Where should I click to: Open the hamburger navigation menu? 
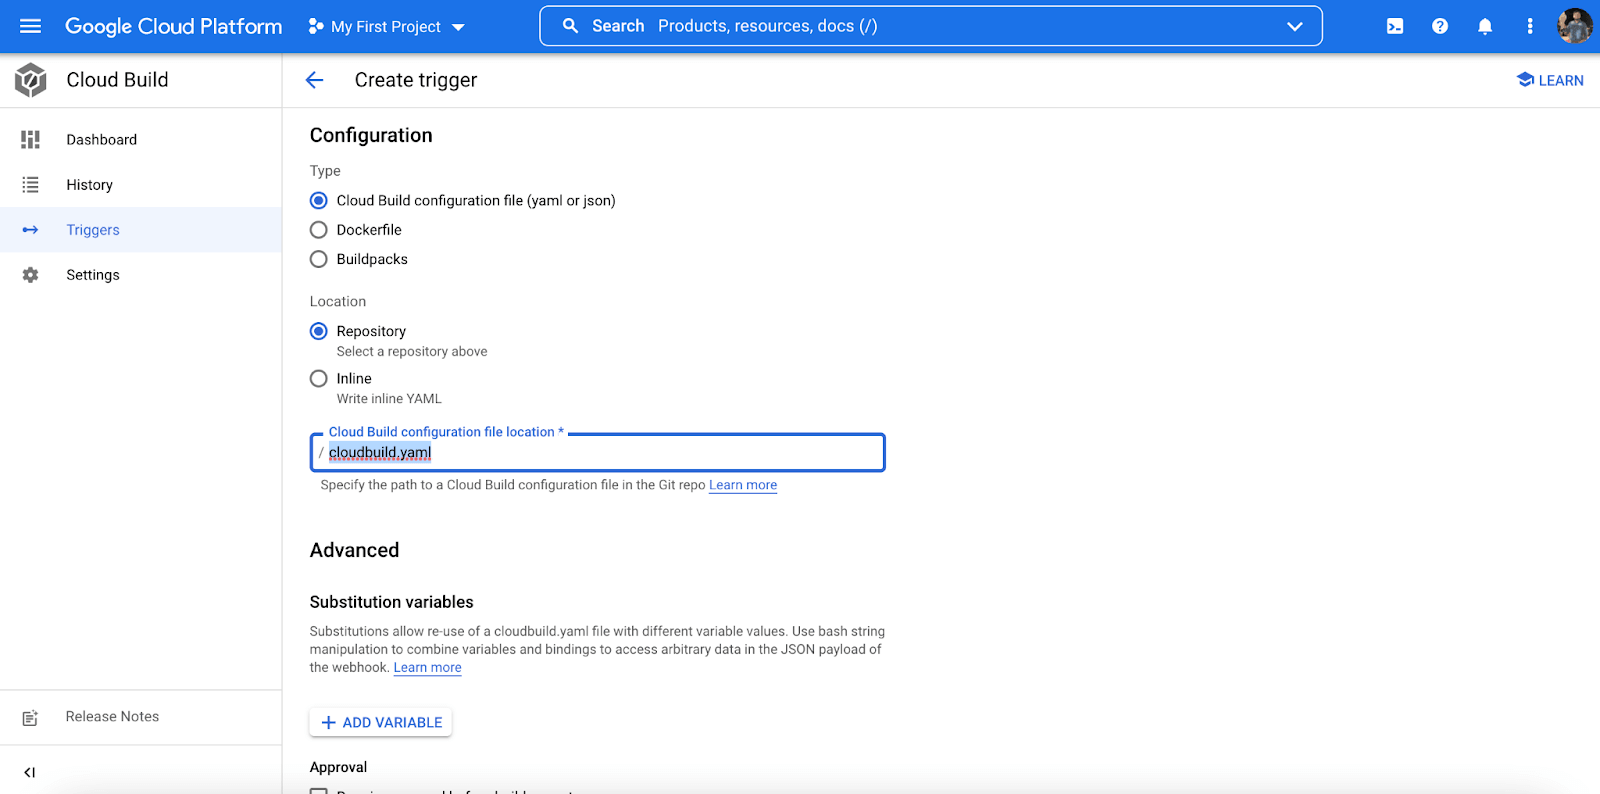coord(30,26)
